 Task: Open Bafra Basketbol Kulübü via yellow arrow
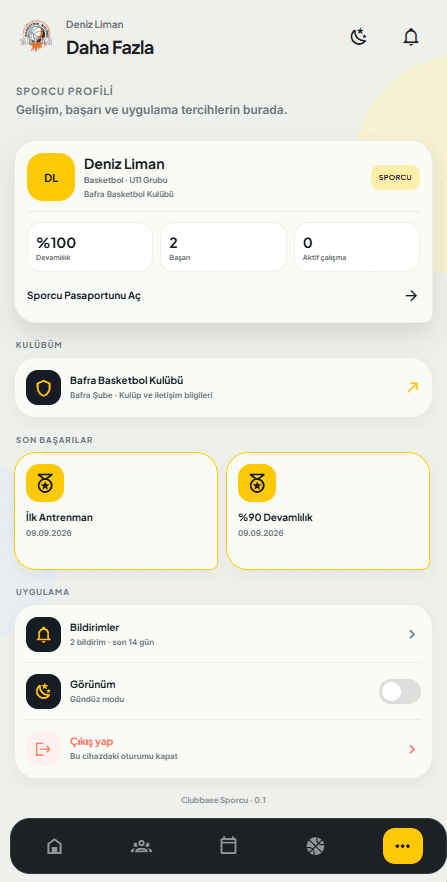click(x=413, y=387)
